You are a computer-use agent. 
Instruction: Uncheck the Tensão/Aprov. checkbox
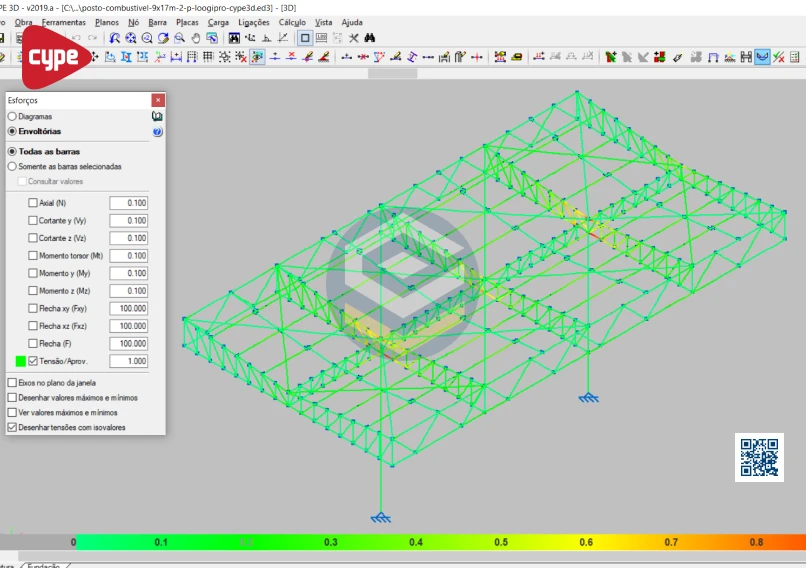[x=33, y=361]
